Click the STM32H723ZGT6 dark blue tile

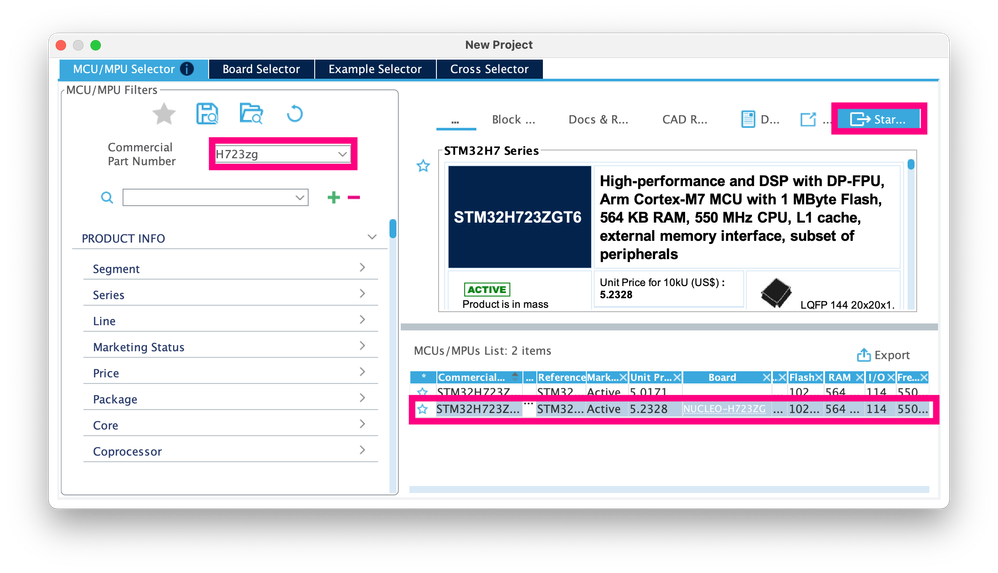(x=519, y=217)
